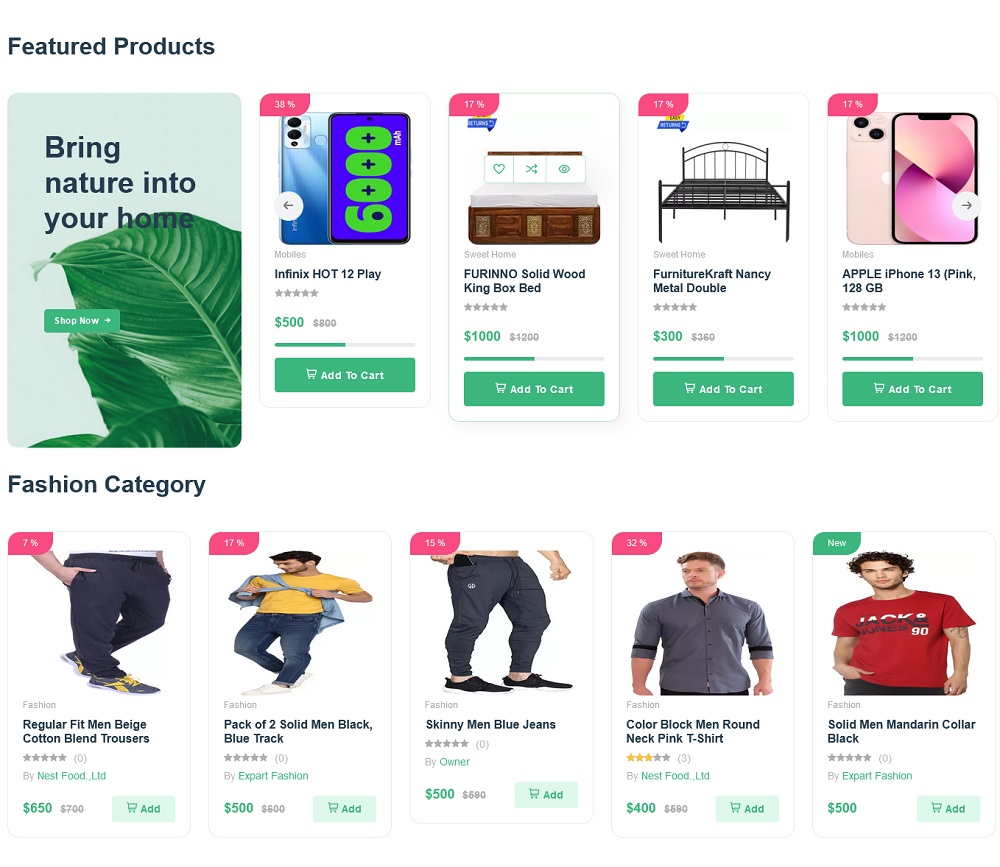Viewport: 1000px width, 867px height.
Task: Click the wishlist heart icon on FURINNO bed
Action: pyautogui.click(x=499, y=169)
